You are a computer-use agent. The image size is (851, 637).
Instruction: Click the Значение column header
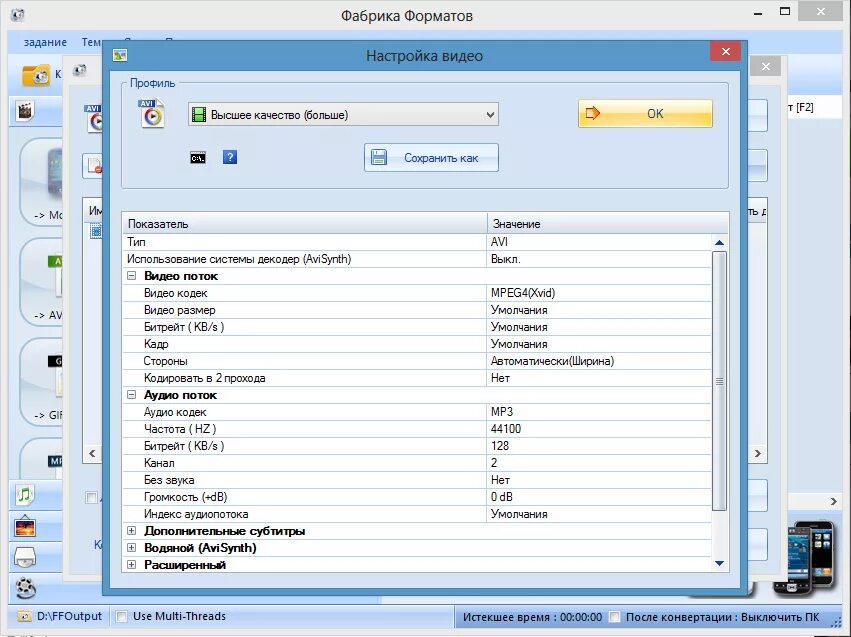point(607,224)
